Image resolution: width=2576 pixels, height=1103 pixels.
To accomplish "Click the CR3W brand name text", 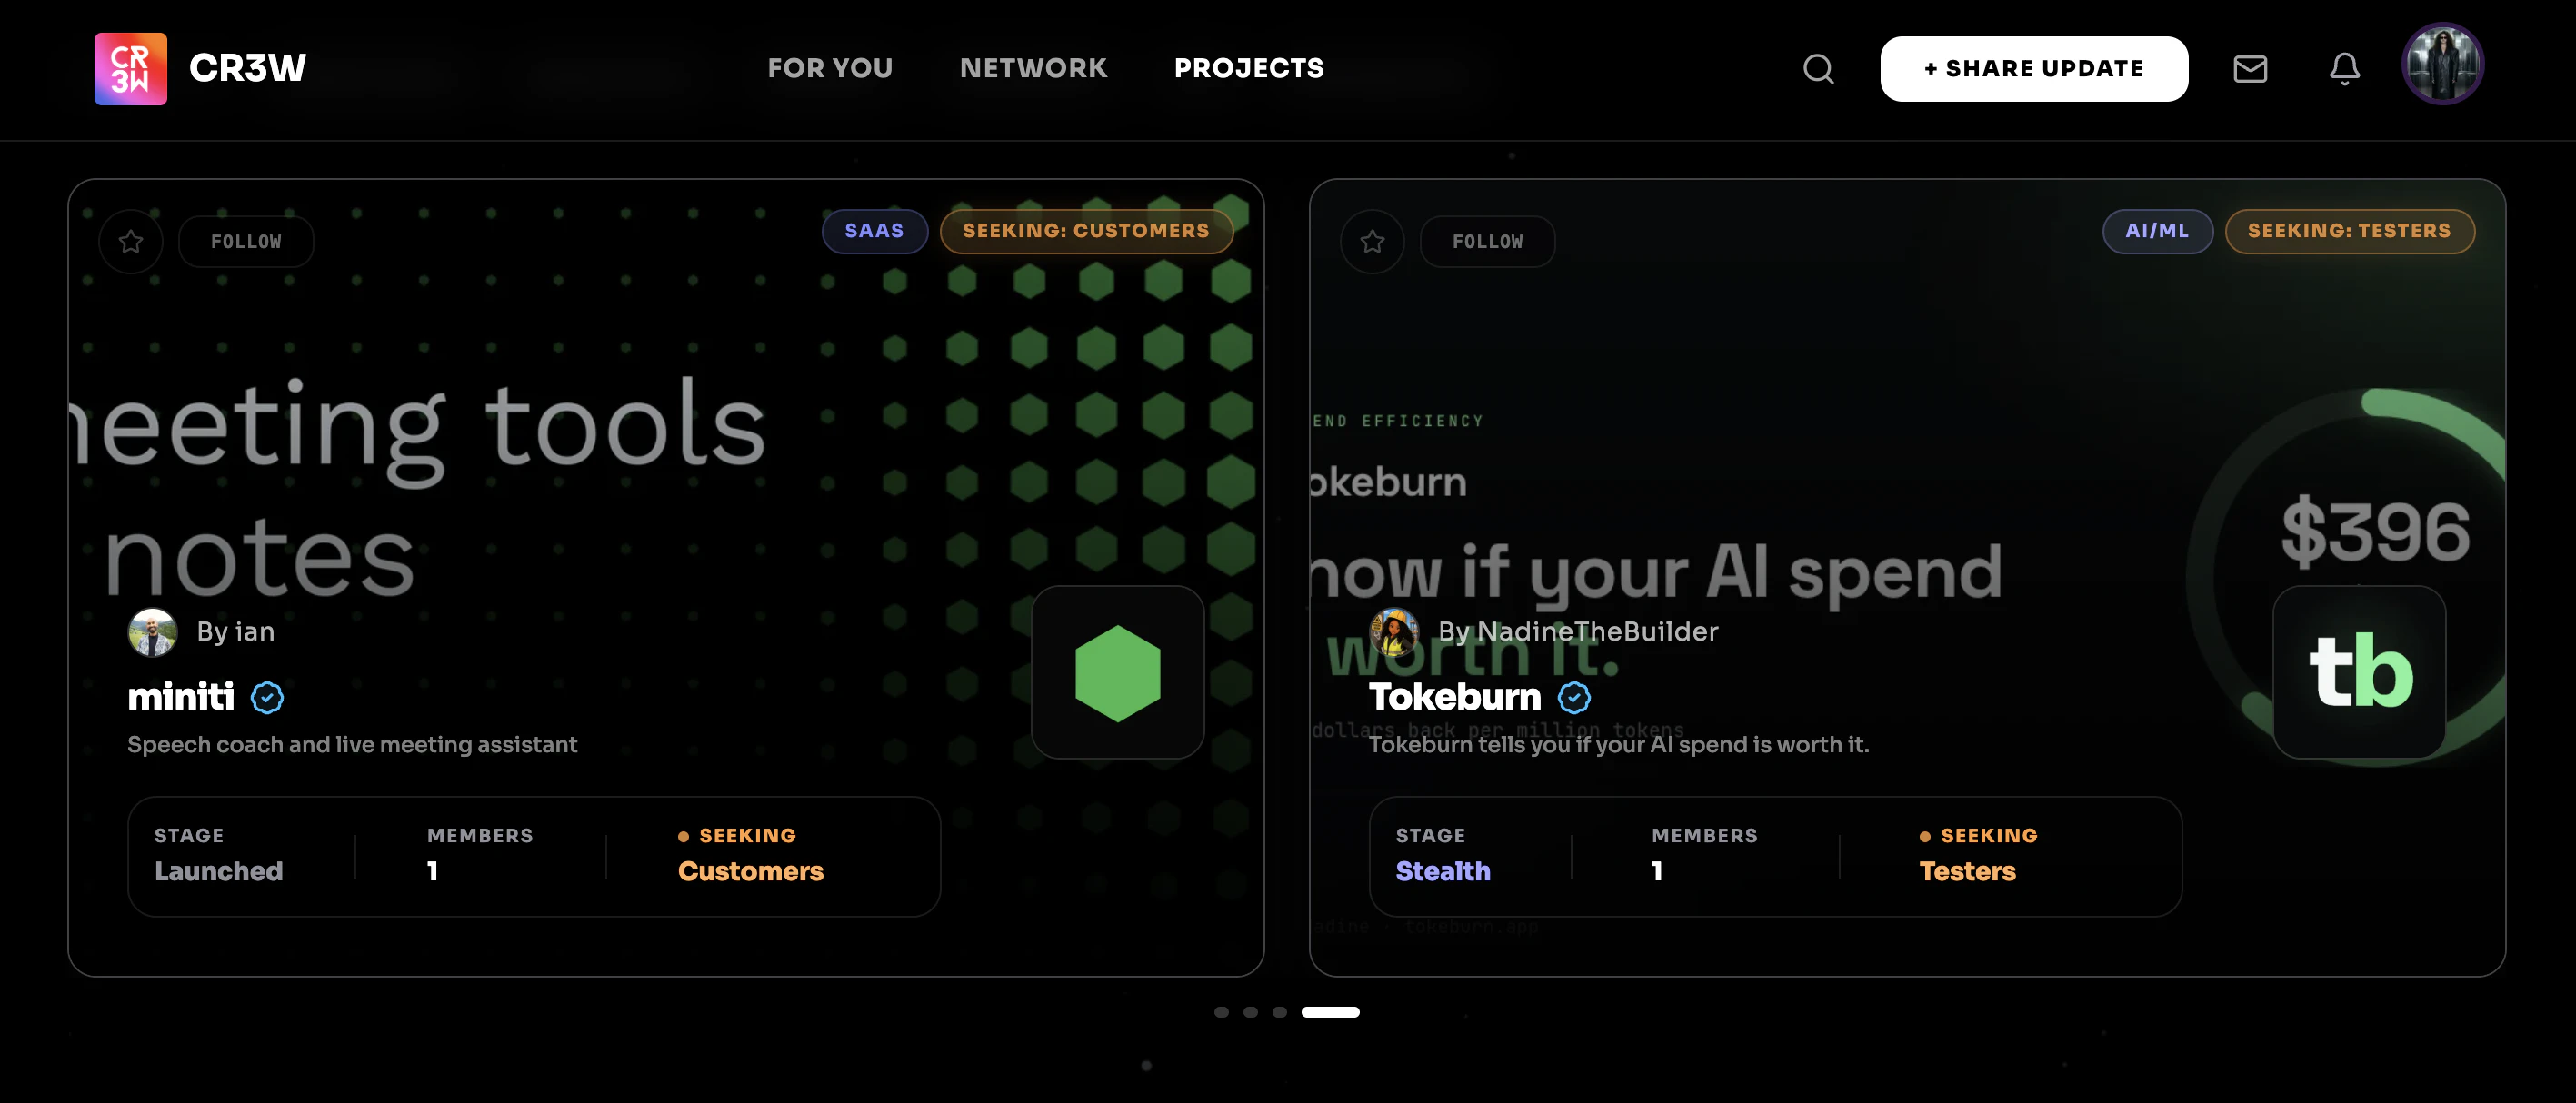I will (248, 68).
